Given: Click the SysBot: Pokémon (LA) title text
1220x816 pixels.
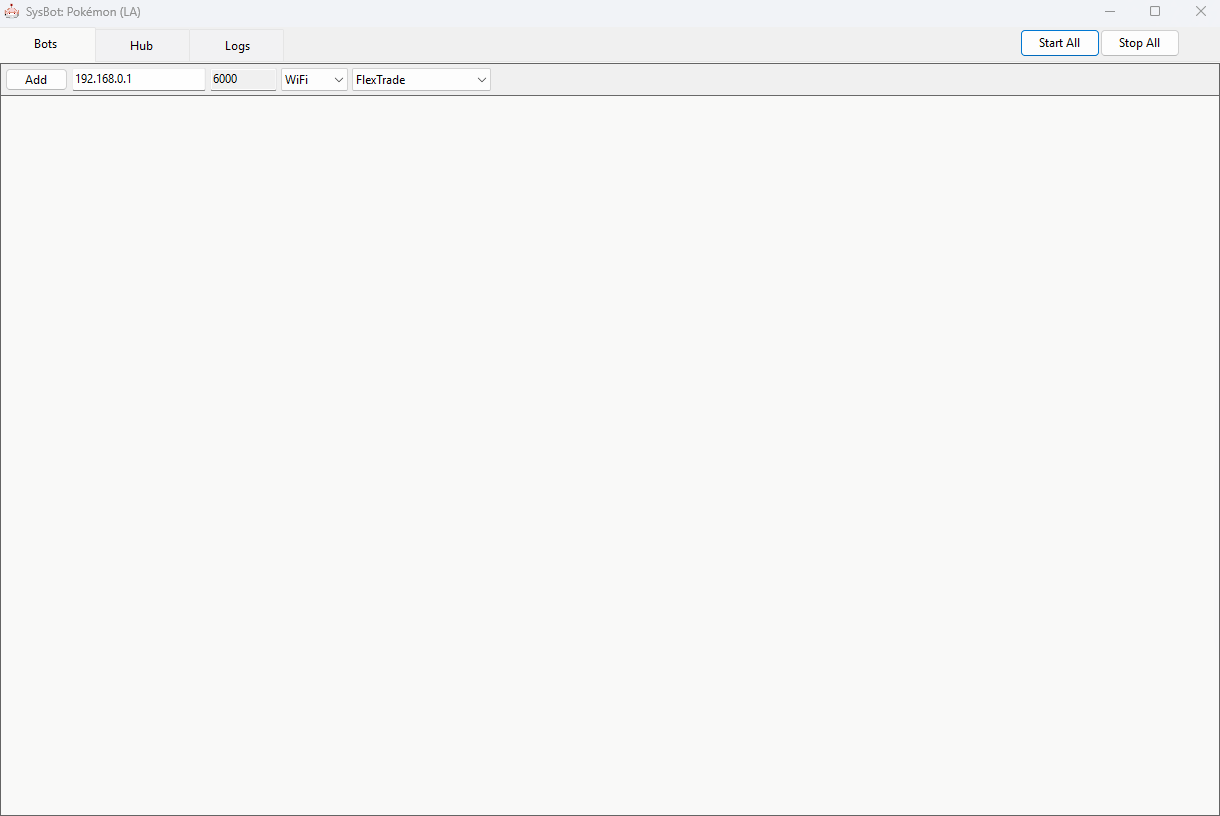Looking at the screenshot, I should 83,11.
